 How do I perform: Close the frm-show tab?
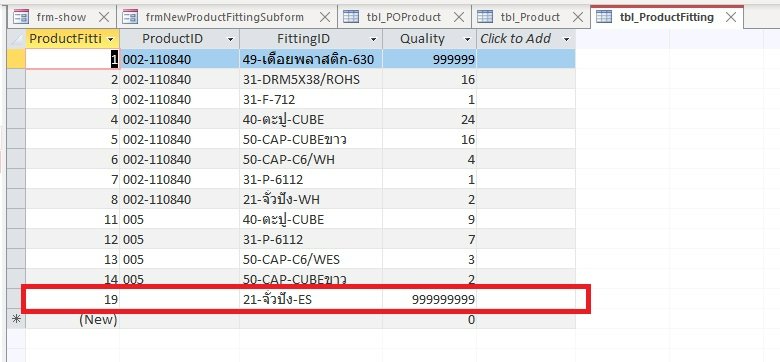(x=103, y=17)
